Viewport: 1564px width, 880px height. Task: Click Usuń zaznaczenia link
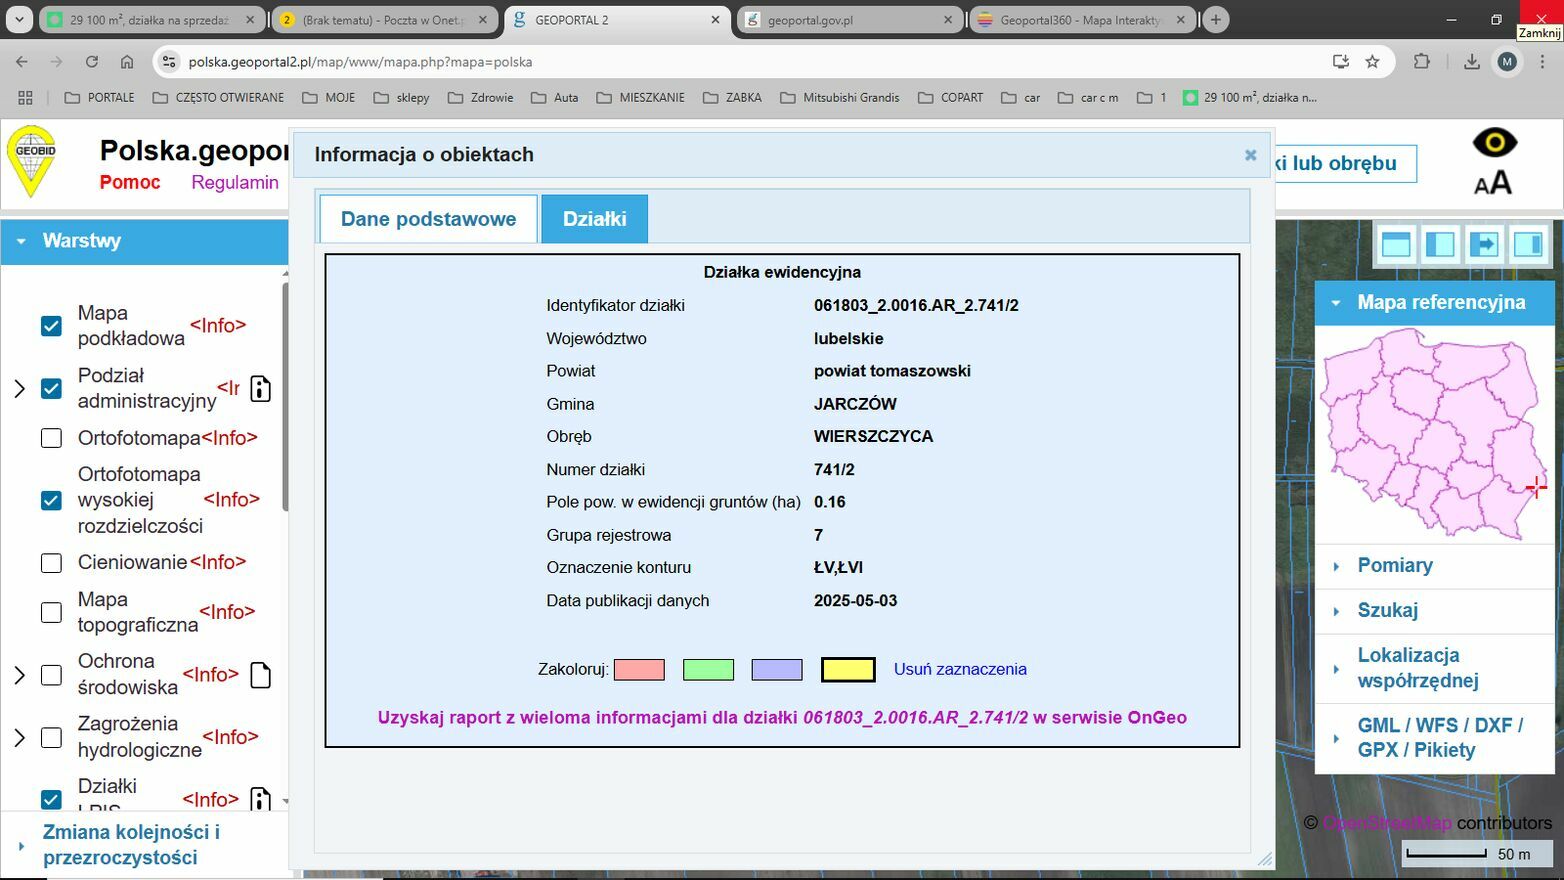[x=960, y=669]
